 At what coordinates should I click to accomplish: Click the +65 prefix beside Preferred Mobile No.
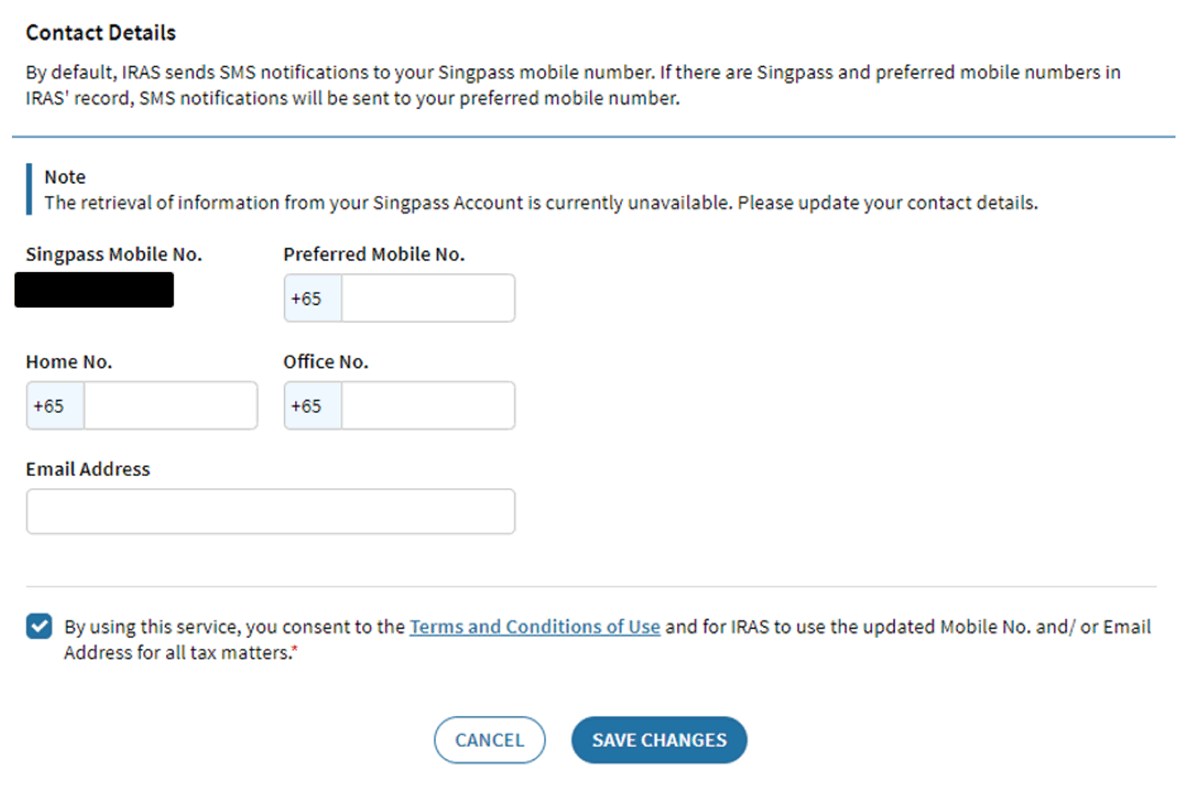[x=307, y=299]
